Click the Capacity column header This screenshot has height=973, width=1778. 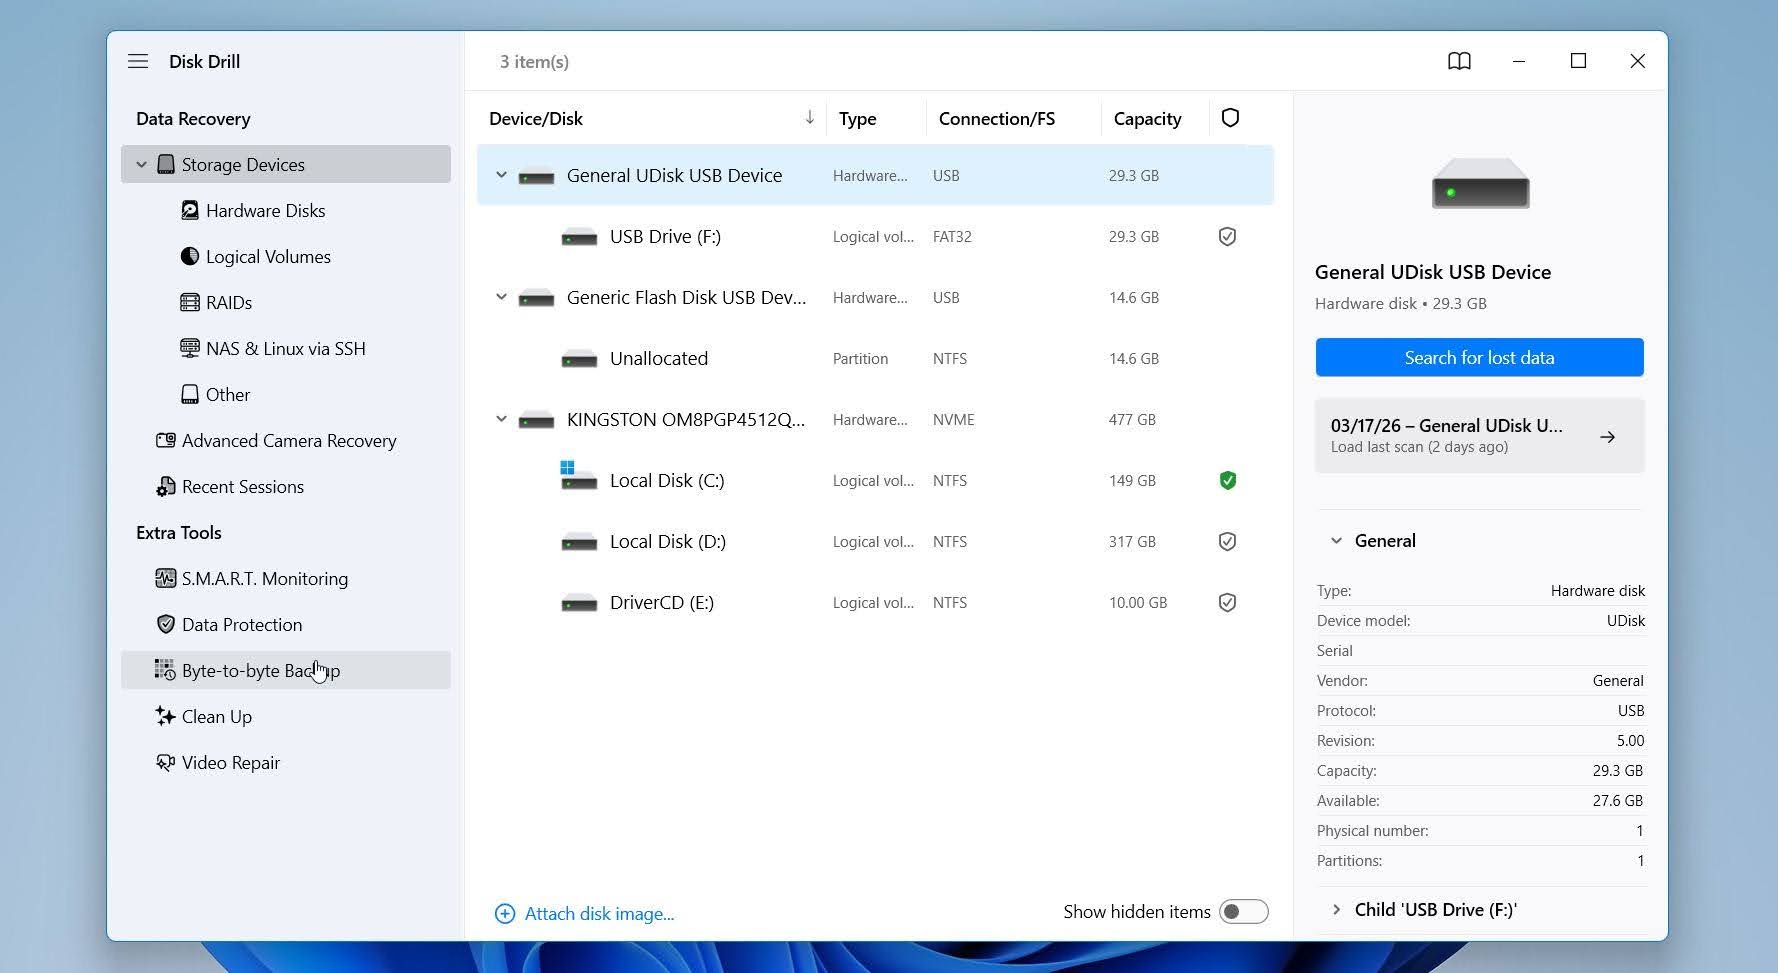tap(1147, 119)
